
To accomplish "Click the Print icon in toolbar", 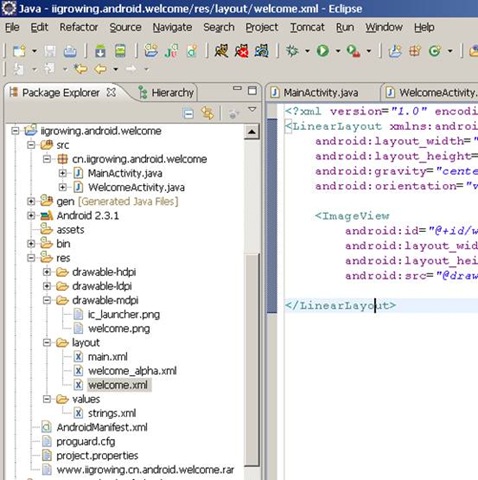I will [x=70, y=51].
